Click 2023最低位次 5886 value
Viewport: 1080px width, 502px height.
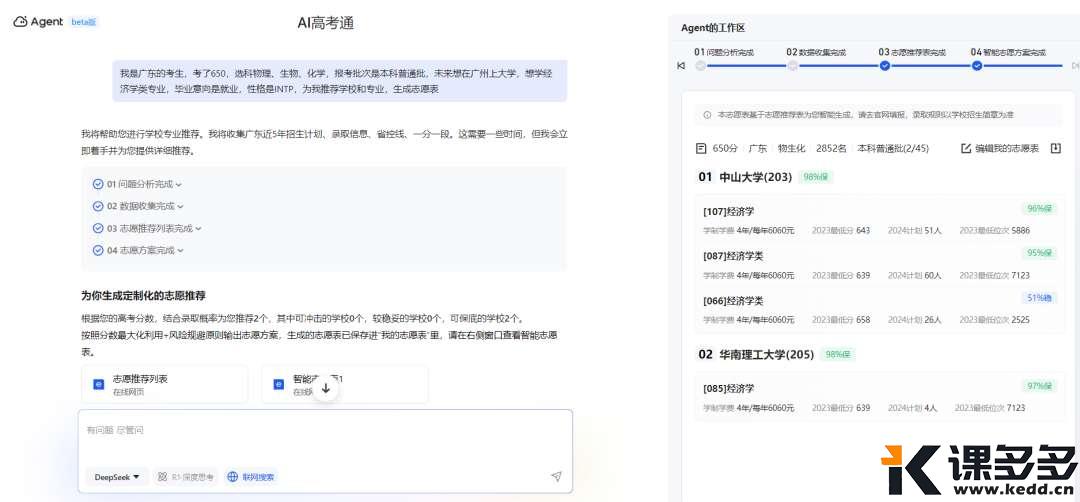995,231
